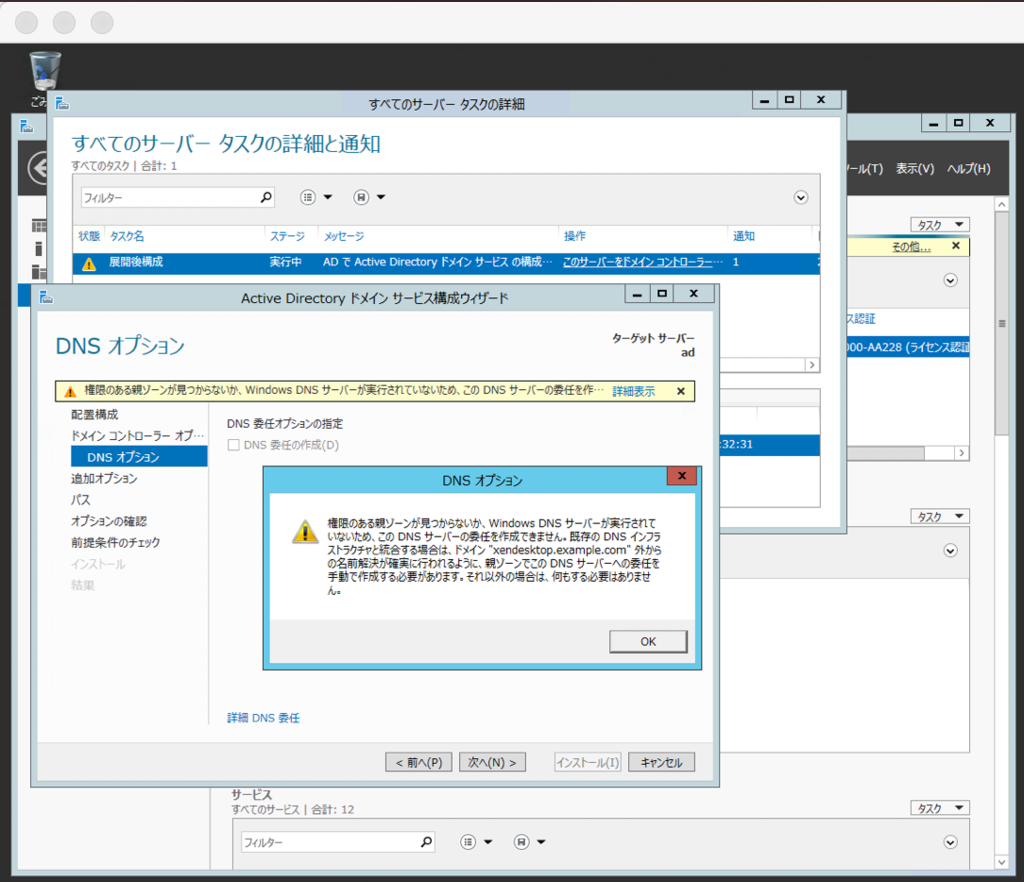Sort by タスク名 column header

click(x=127, y=236)
